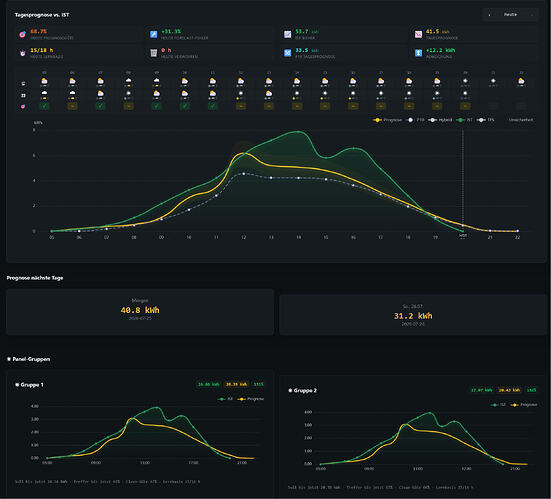Click the dashed curve point at hour 13
This screenshot has width=551, height=499.
point(271,178)
